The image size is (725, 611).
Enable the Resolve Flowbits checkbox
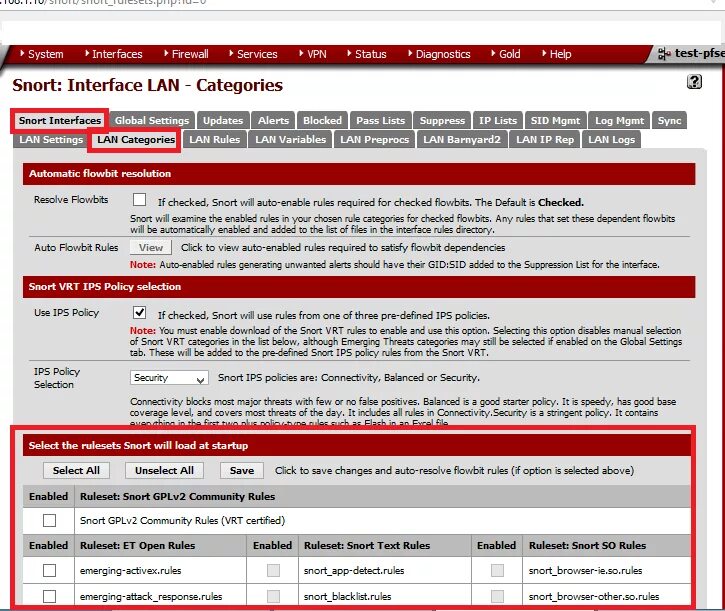(x=139, y=200)
